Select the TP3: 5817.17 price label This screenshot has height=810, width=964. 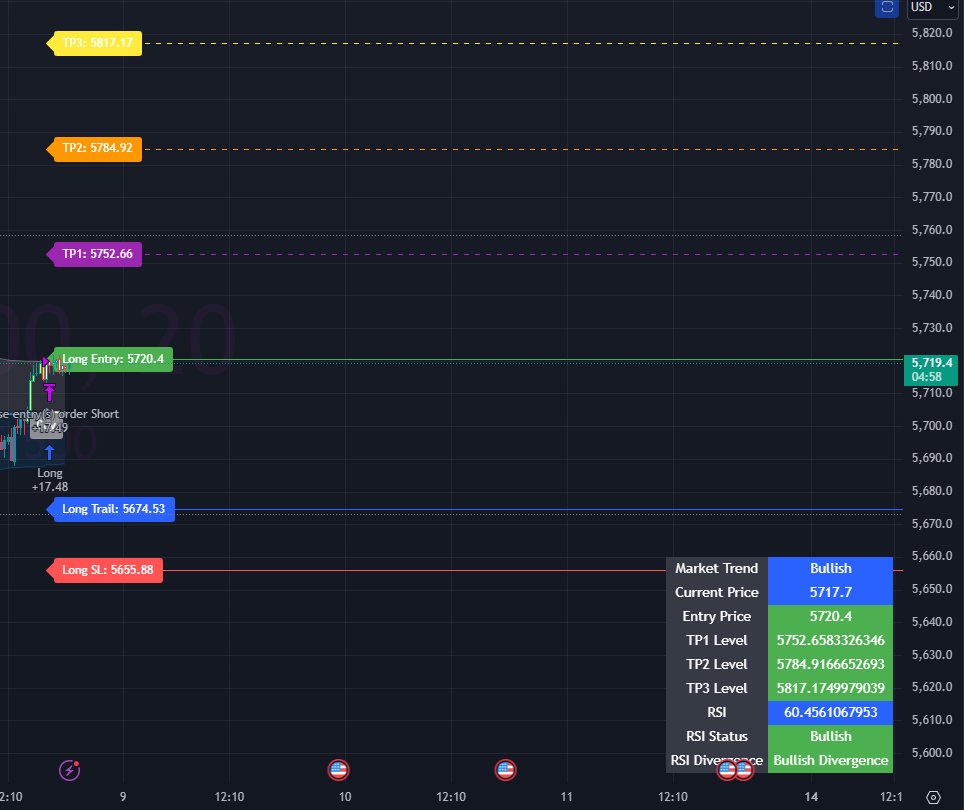coord(95,43)
